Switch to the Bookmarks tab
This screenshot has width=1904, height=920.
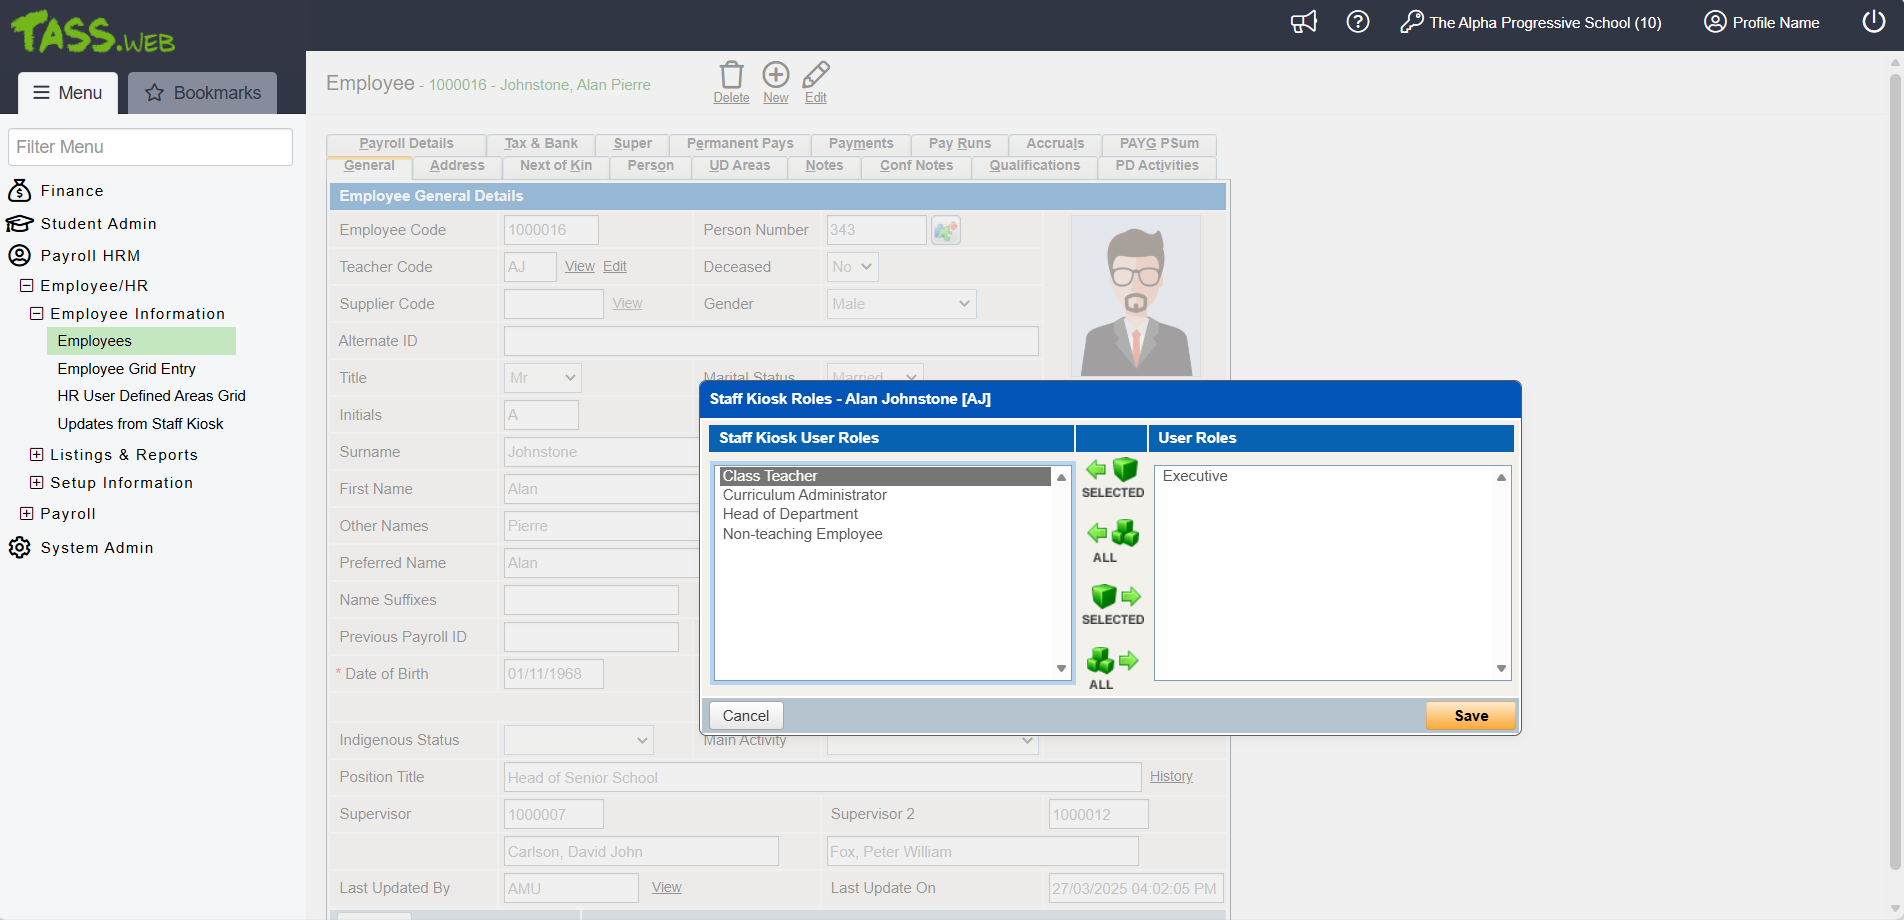click(203, 93)
